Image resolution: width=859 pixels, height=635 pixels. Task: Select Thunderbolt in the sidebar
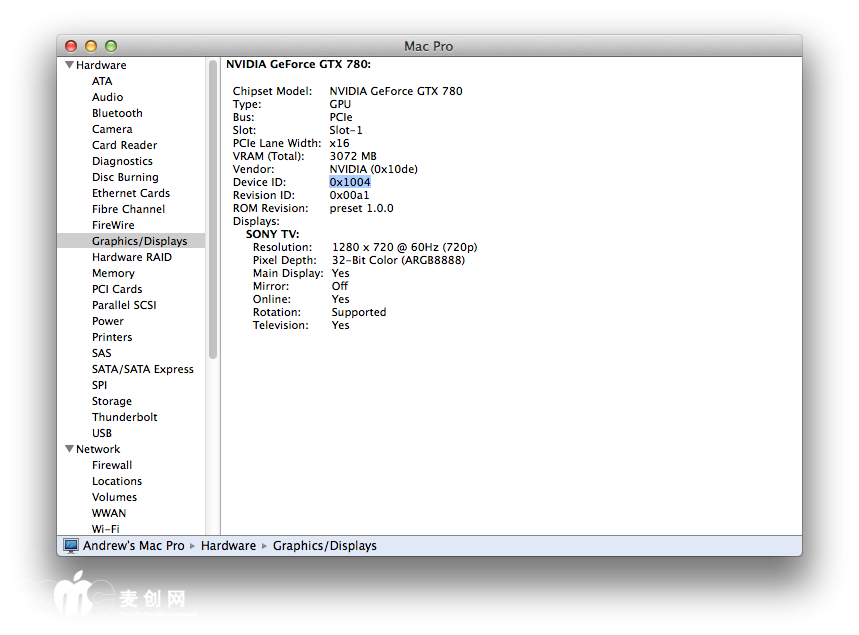[x=124, y=417]
